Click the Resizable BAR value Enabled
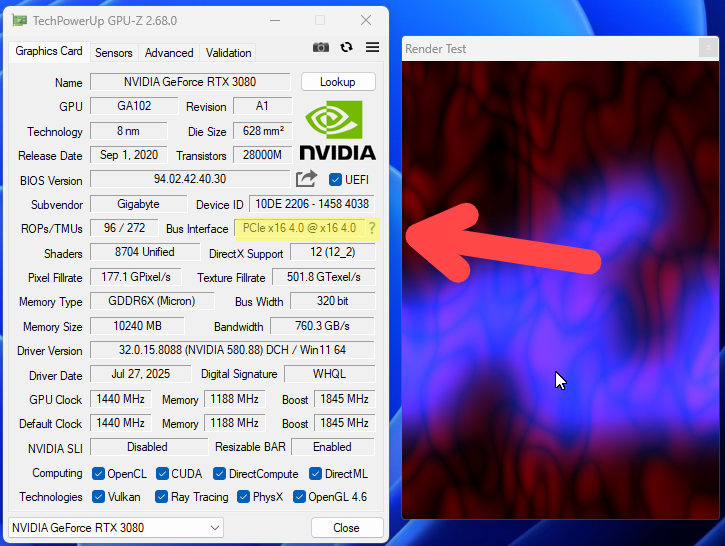The image size is (725, 546). click(x=332, y=447)
